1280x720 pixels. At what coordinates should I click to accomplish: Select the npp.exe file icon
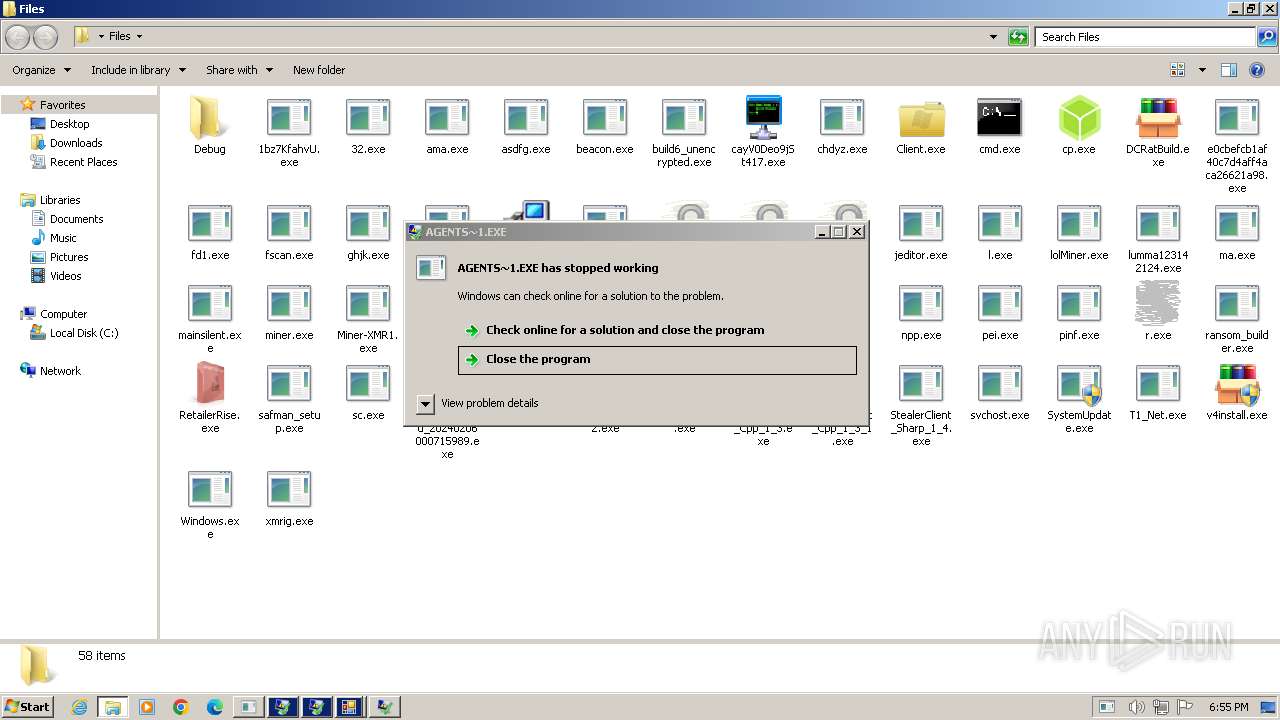[x=921, y=304]
